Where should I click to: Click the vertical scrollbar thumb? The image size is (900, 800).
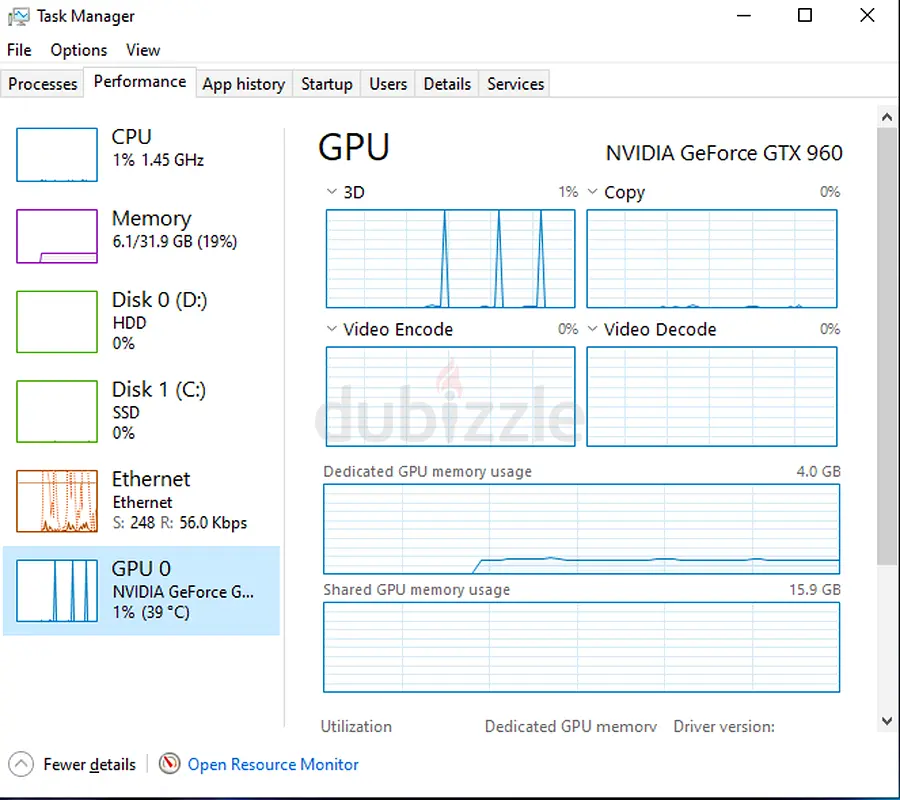tap(887, 346)
